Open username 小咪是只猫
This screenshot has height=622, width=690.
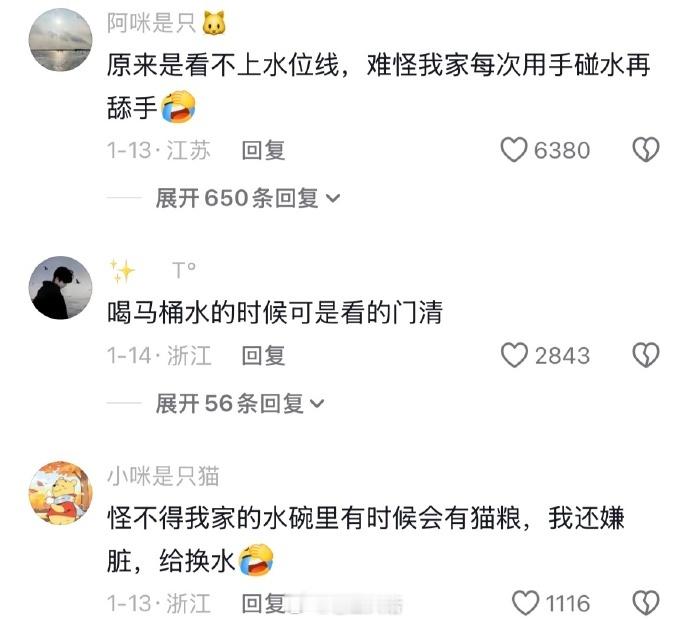click(x=163, y=476)
